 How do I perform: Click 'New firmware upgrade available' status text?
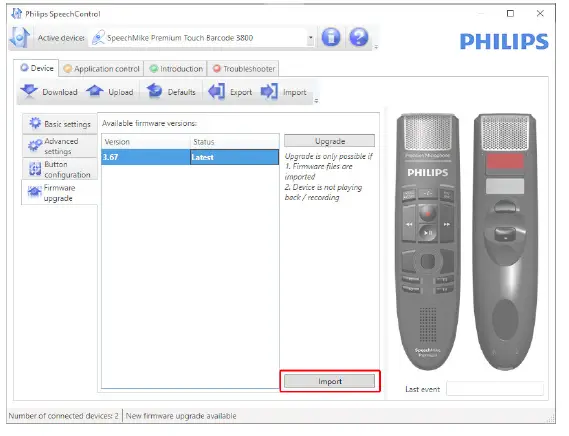pyautogui.click(x=181, y=416)
